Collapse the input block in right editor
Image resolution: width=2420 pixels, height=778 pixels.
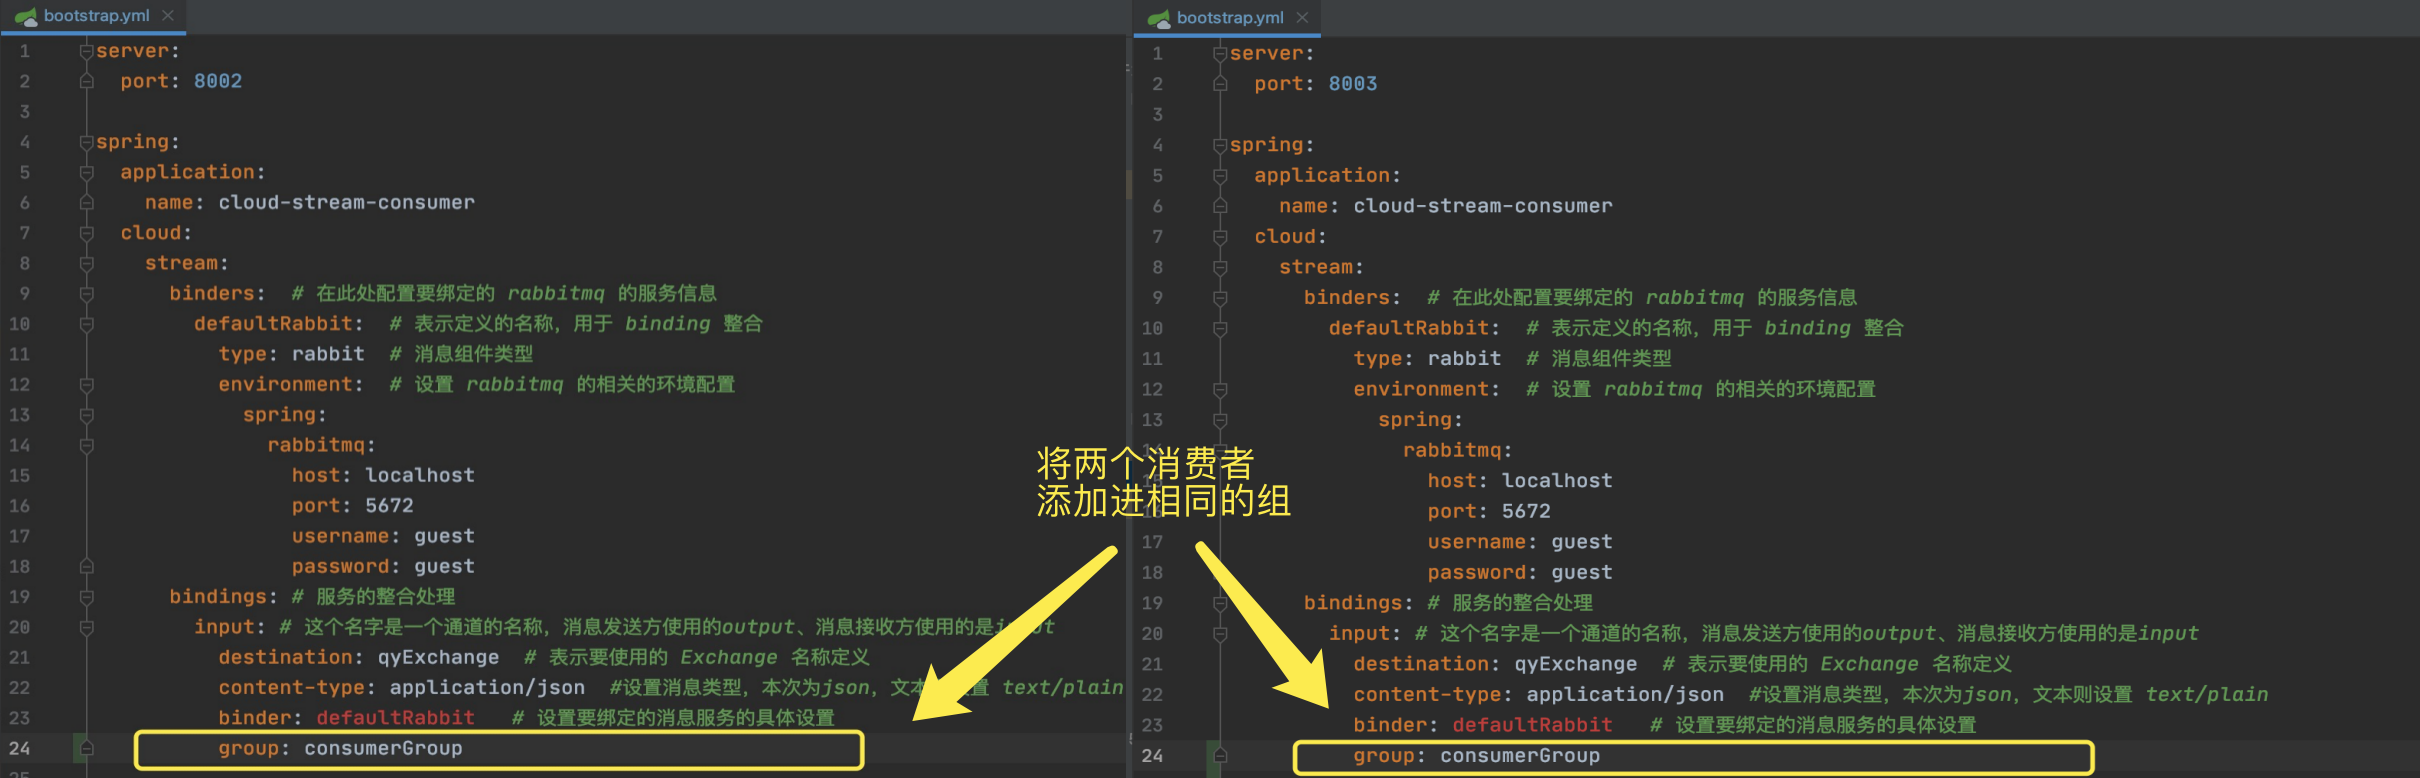tap(1220, 633)
